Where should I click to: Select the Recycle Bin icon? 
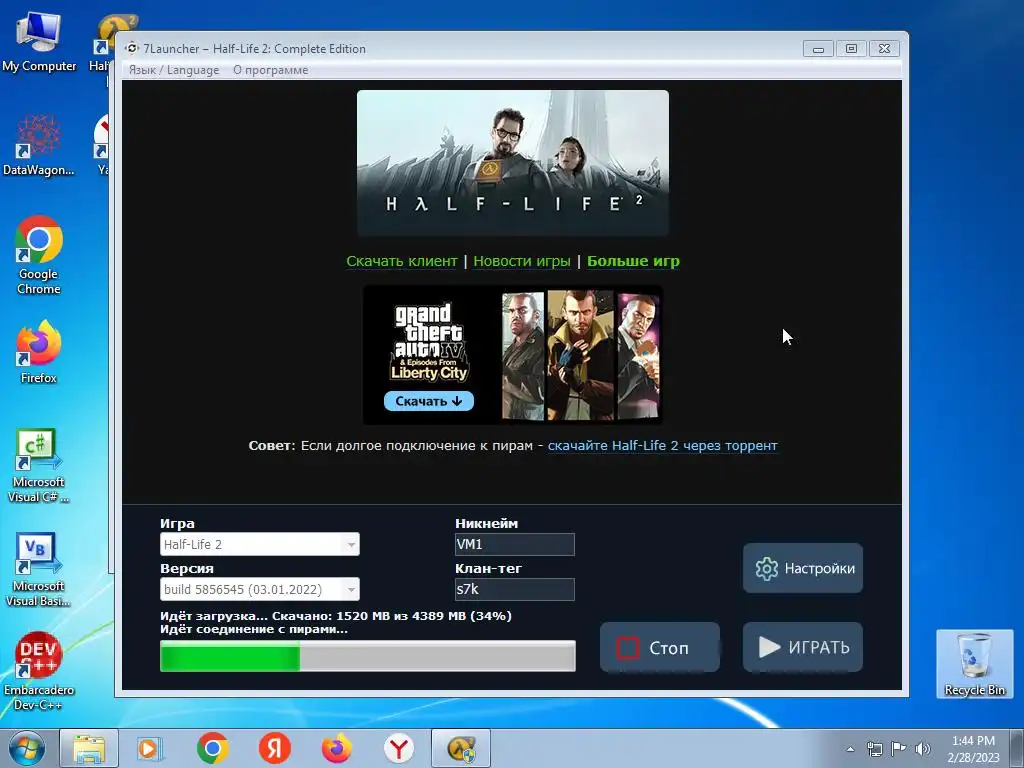coord(974,664)
